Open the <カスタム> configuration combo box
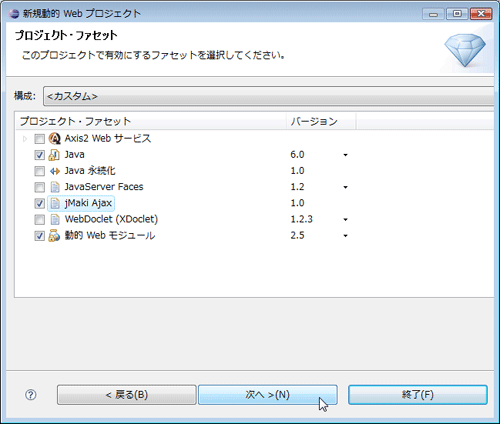500x424 pixels. (268, 96)
